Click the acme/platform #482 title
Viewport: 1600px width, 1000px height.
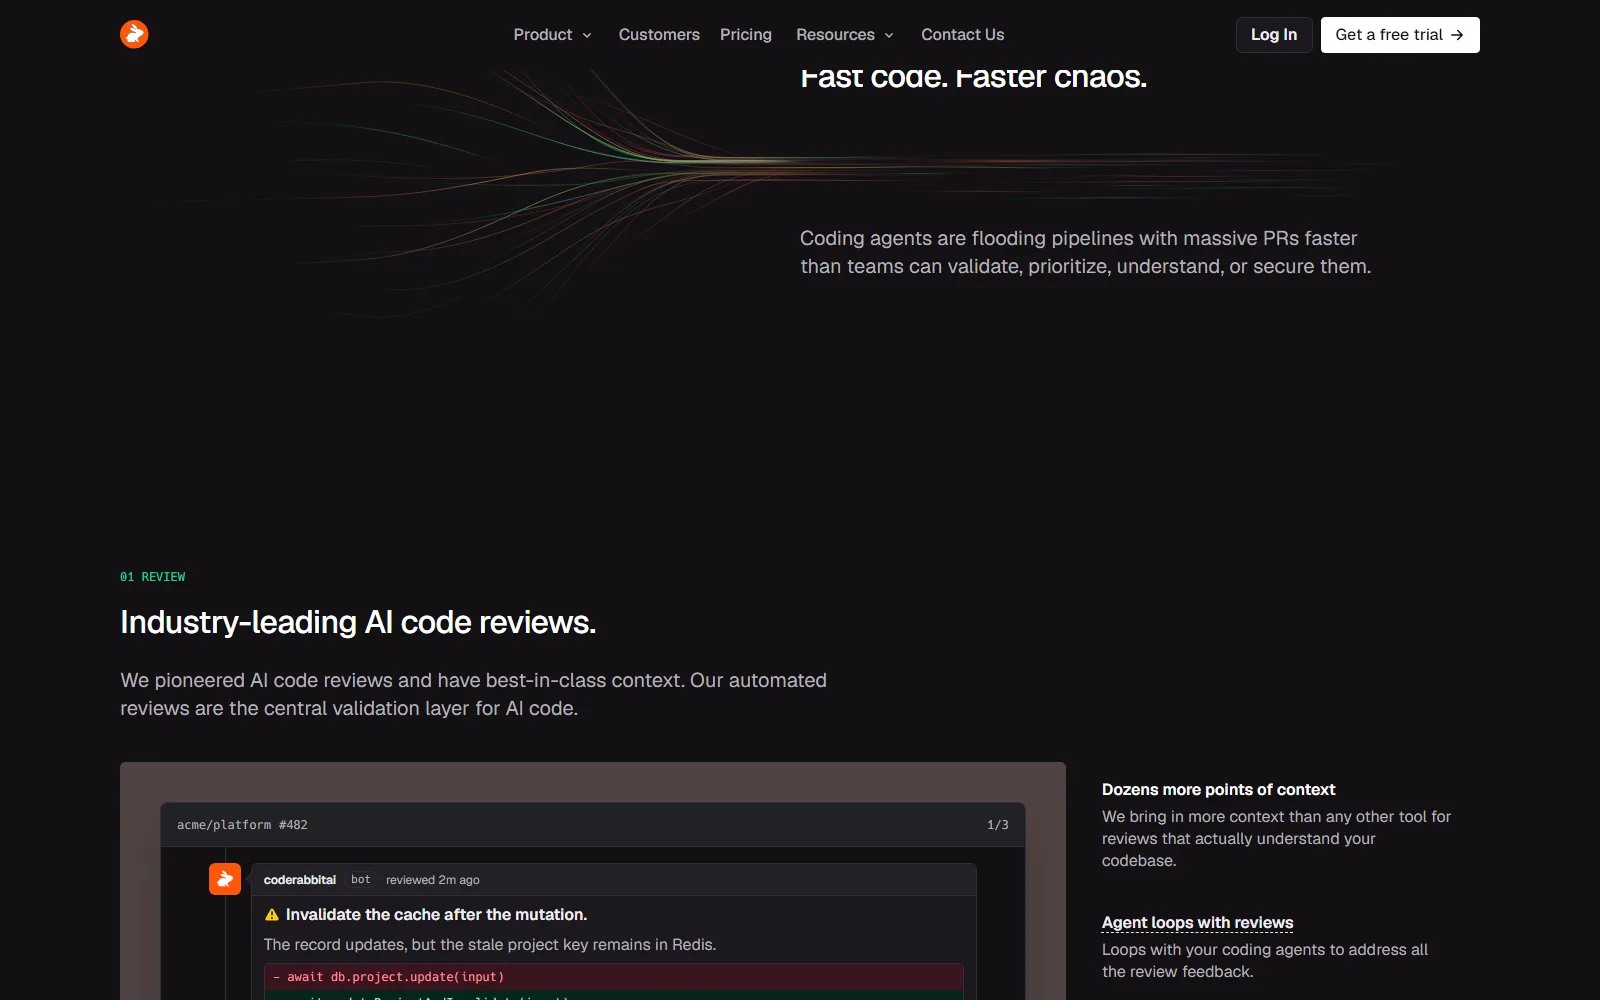click(242, 825)
